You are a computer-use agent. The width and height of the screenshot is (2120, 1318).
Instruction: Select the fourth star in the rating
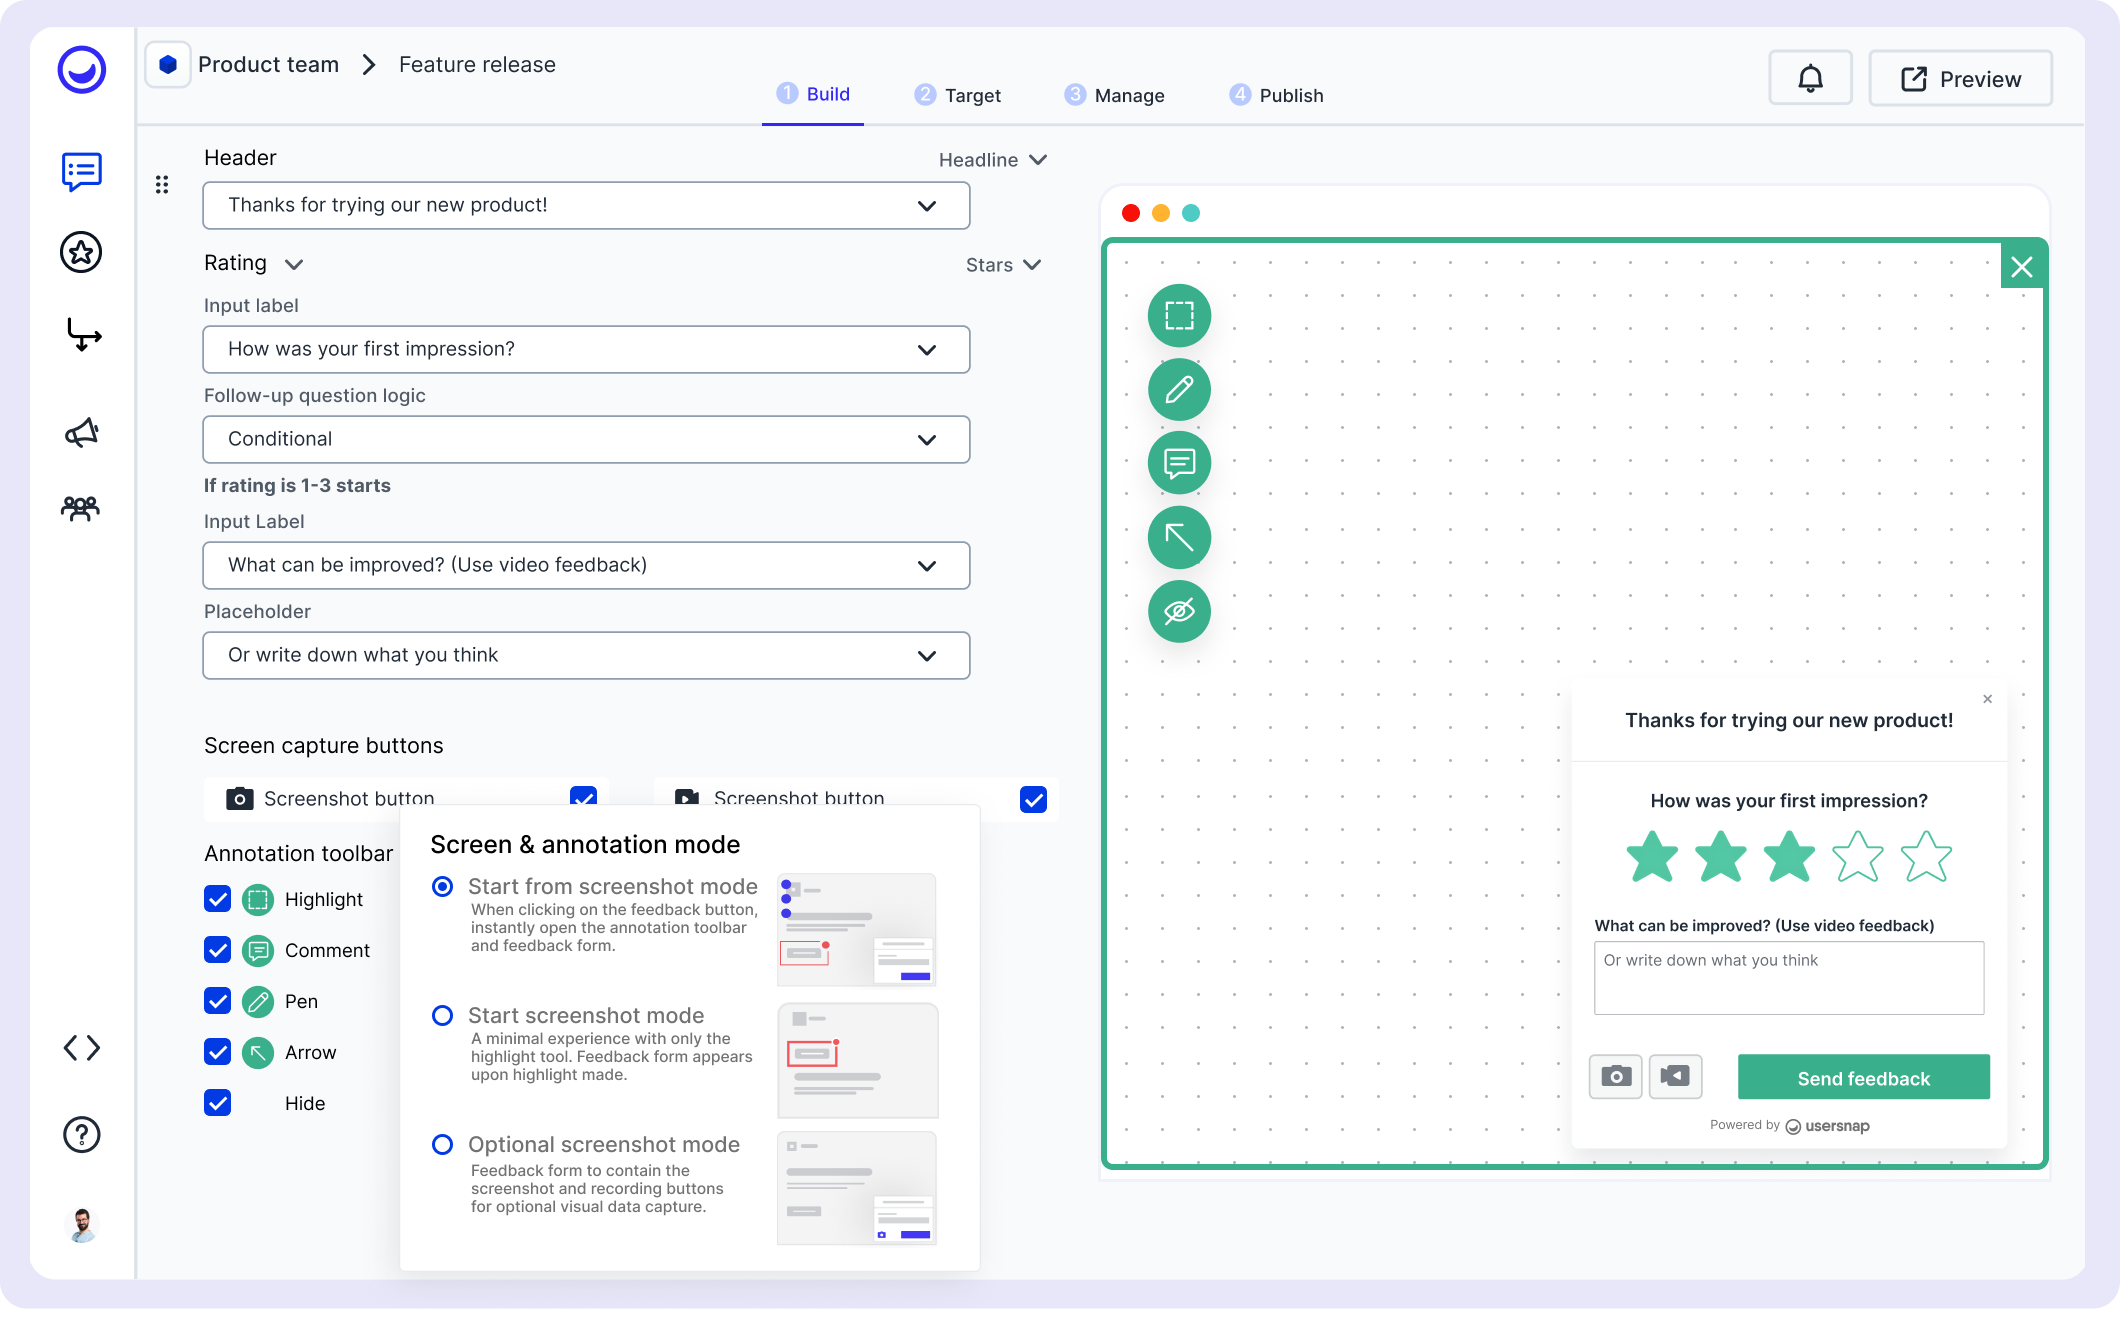1857,857
